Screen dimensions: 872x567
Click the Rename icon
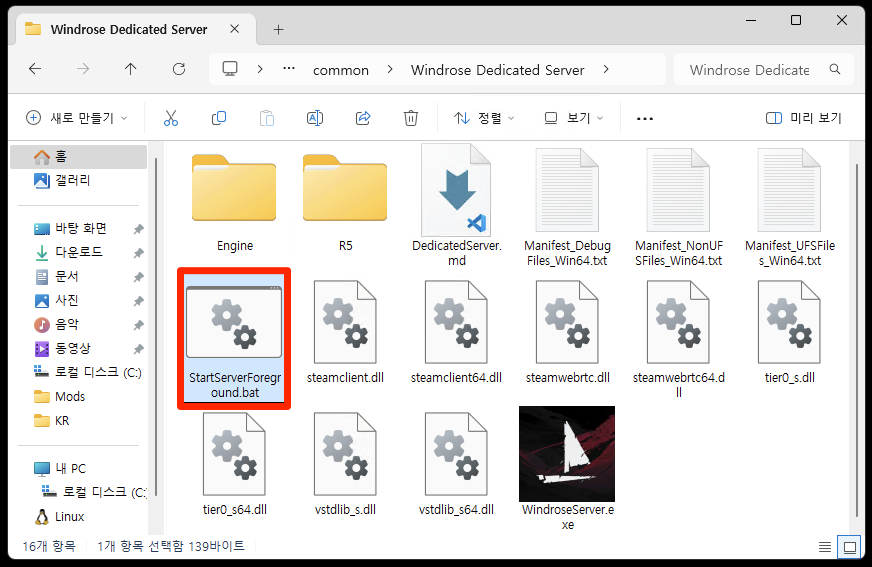point(315,118)
